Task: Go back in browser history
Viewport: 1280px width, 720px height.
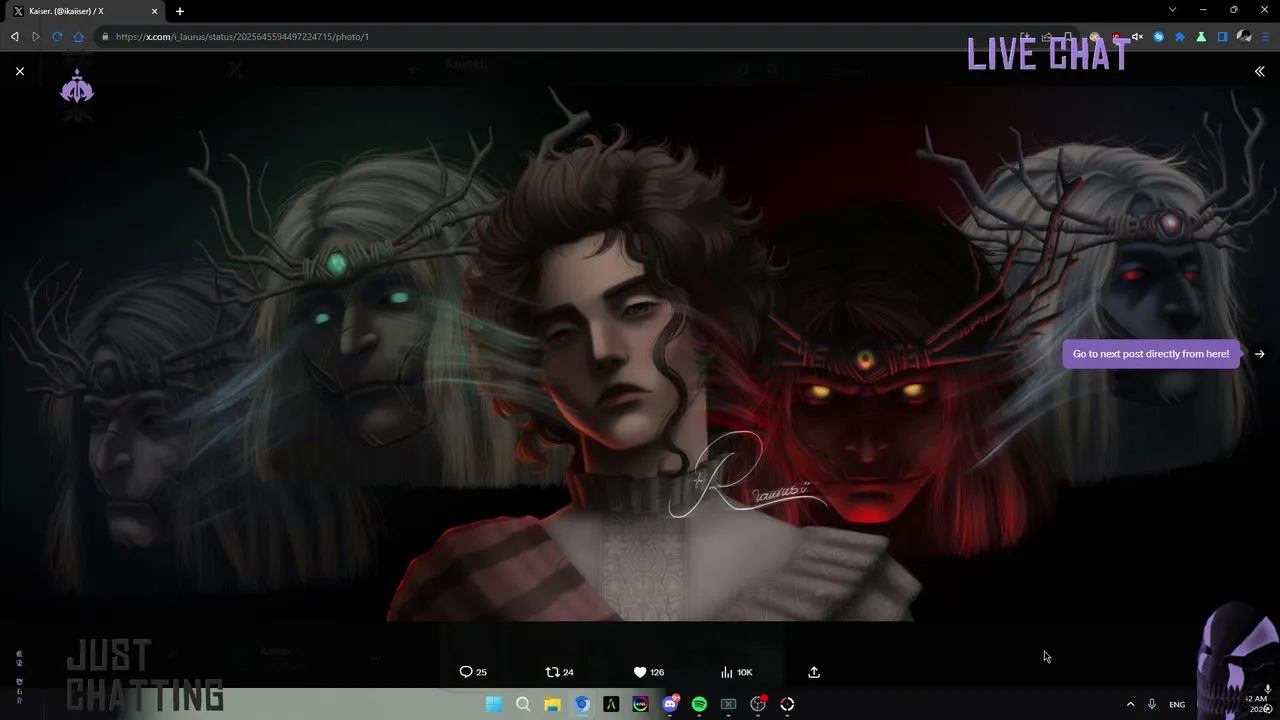Action: tap(14, 37)
